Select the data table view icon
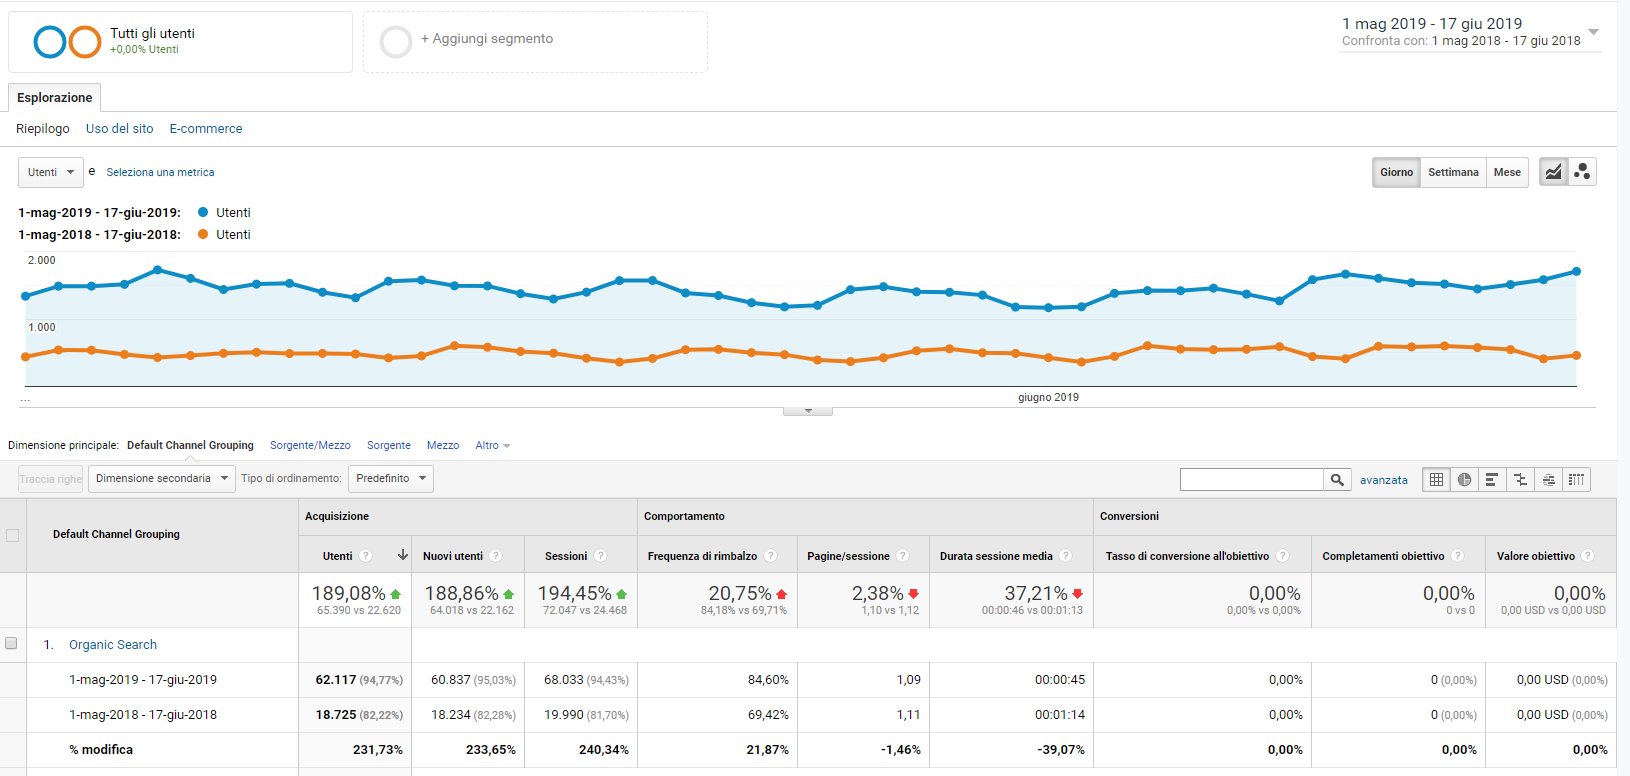Viewport: 1630px width, 776px height. [1436, 480]
